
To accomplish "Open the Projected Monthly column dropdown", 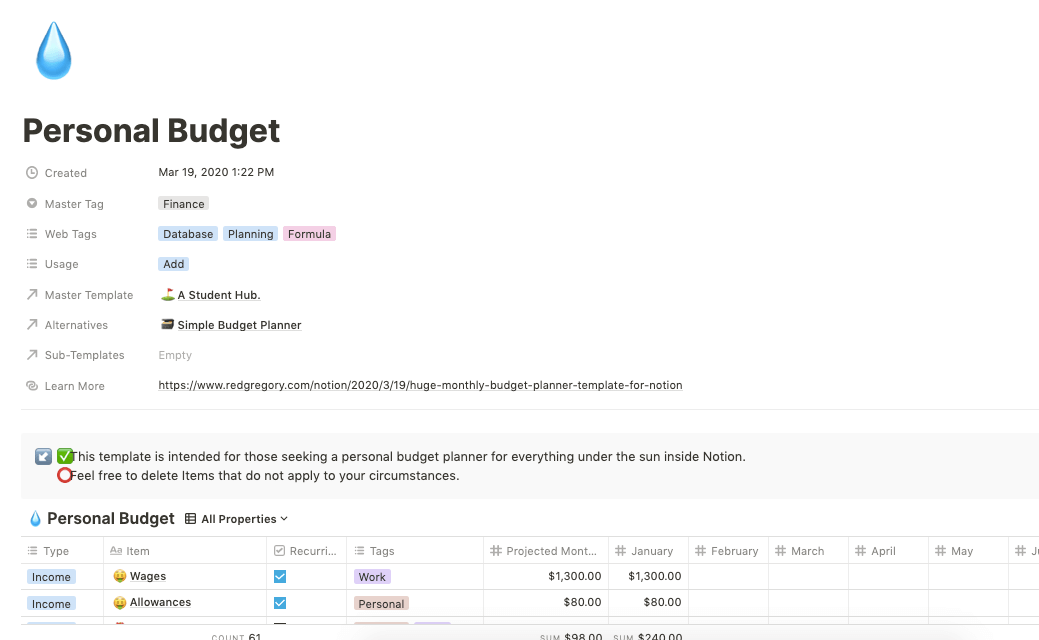I will click(545, 550).
